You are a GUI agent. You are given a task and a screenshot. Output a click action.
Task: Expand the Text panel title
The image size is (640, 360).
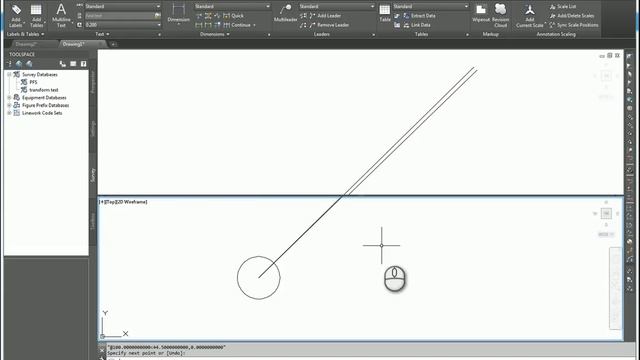[x=102, y=34]
